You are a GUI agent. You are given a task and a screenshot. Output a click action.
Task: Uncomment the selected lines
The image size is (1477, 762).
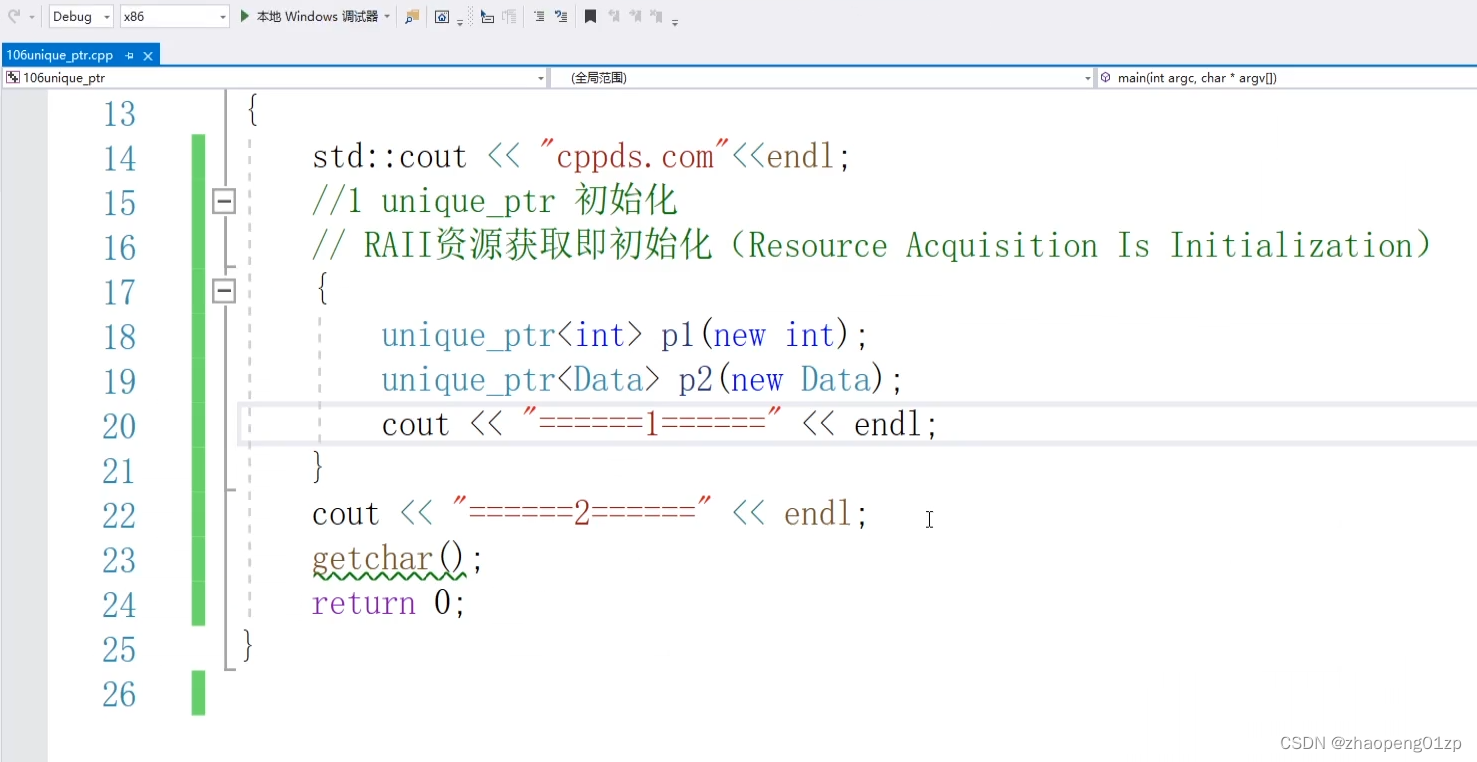tap(561, 16)
